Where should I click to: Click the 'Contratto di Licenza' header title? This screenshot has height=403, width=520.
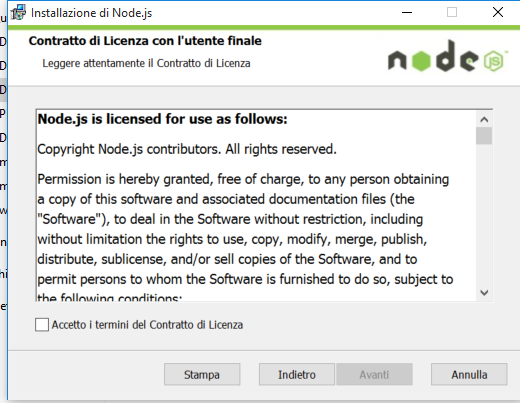tap(145, 41)
